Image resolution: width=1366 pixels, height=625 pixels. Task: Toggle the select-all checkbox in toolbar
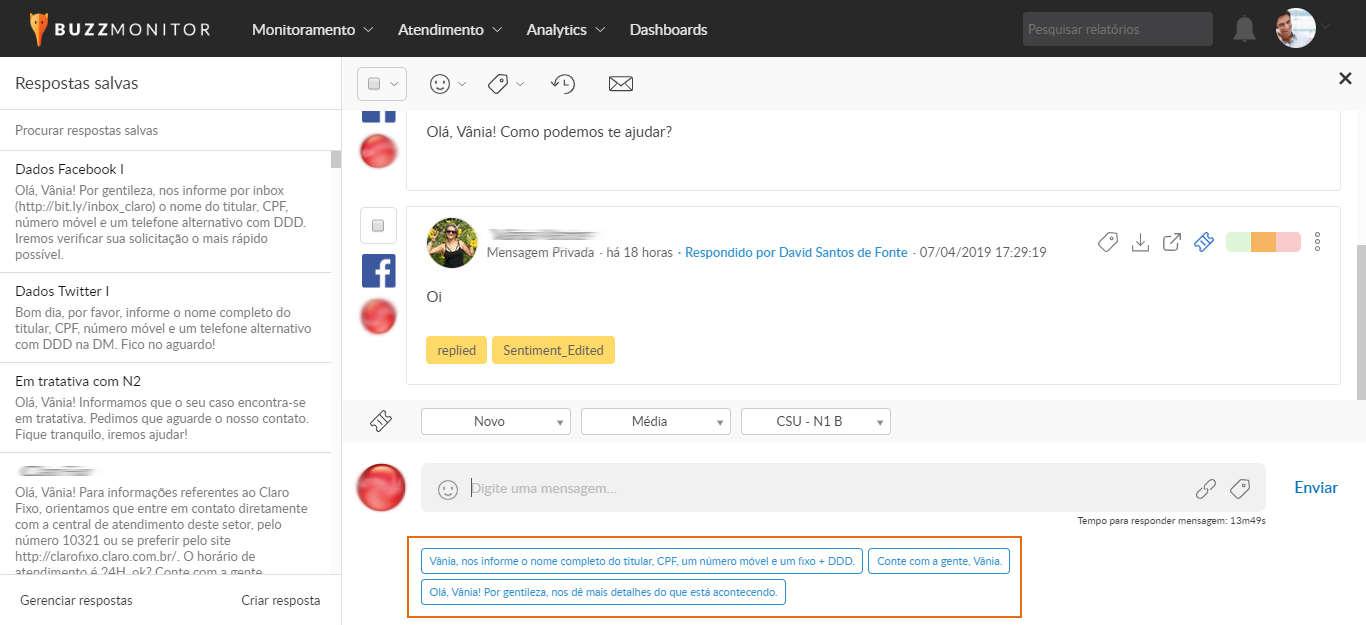point(374,84)
